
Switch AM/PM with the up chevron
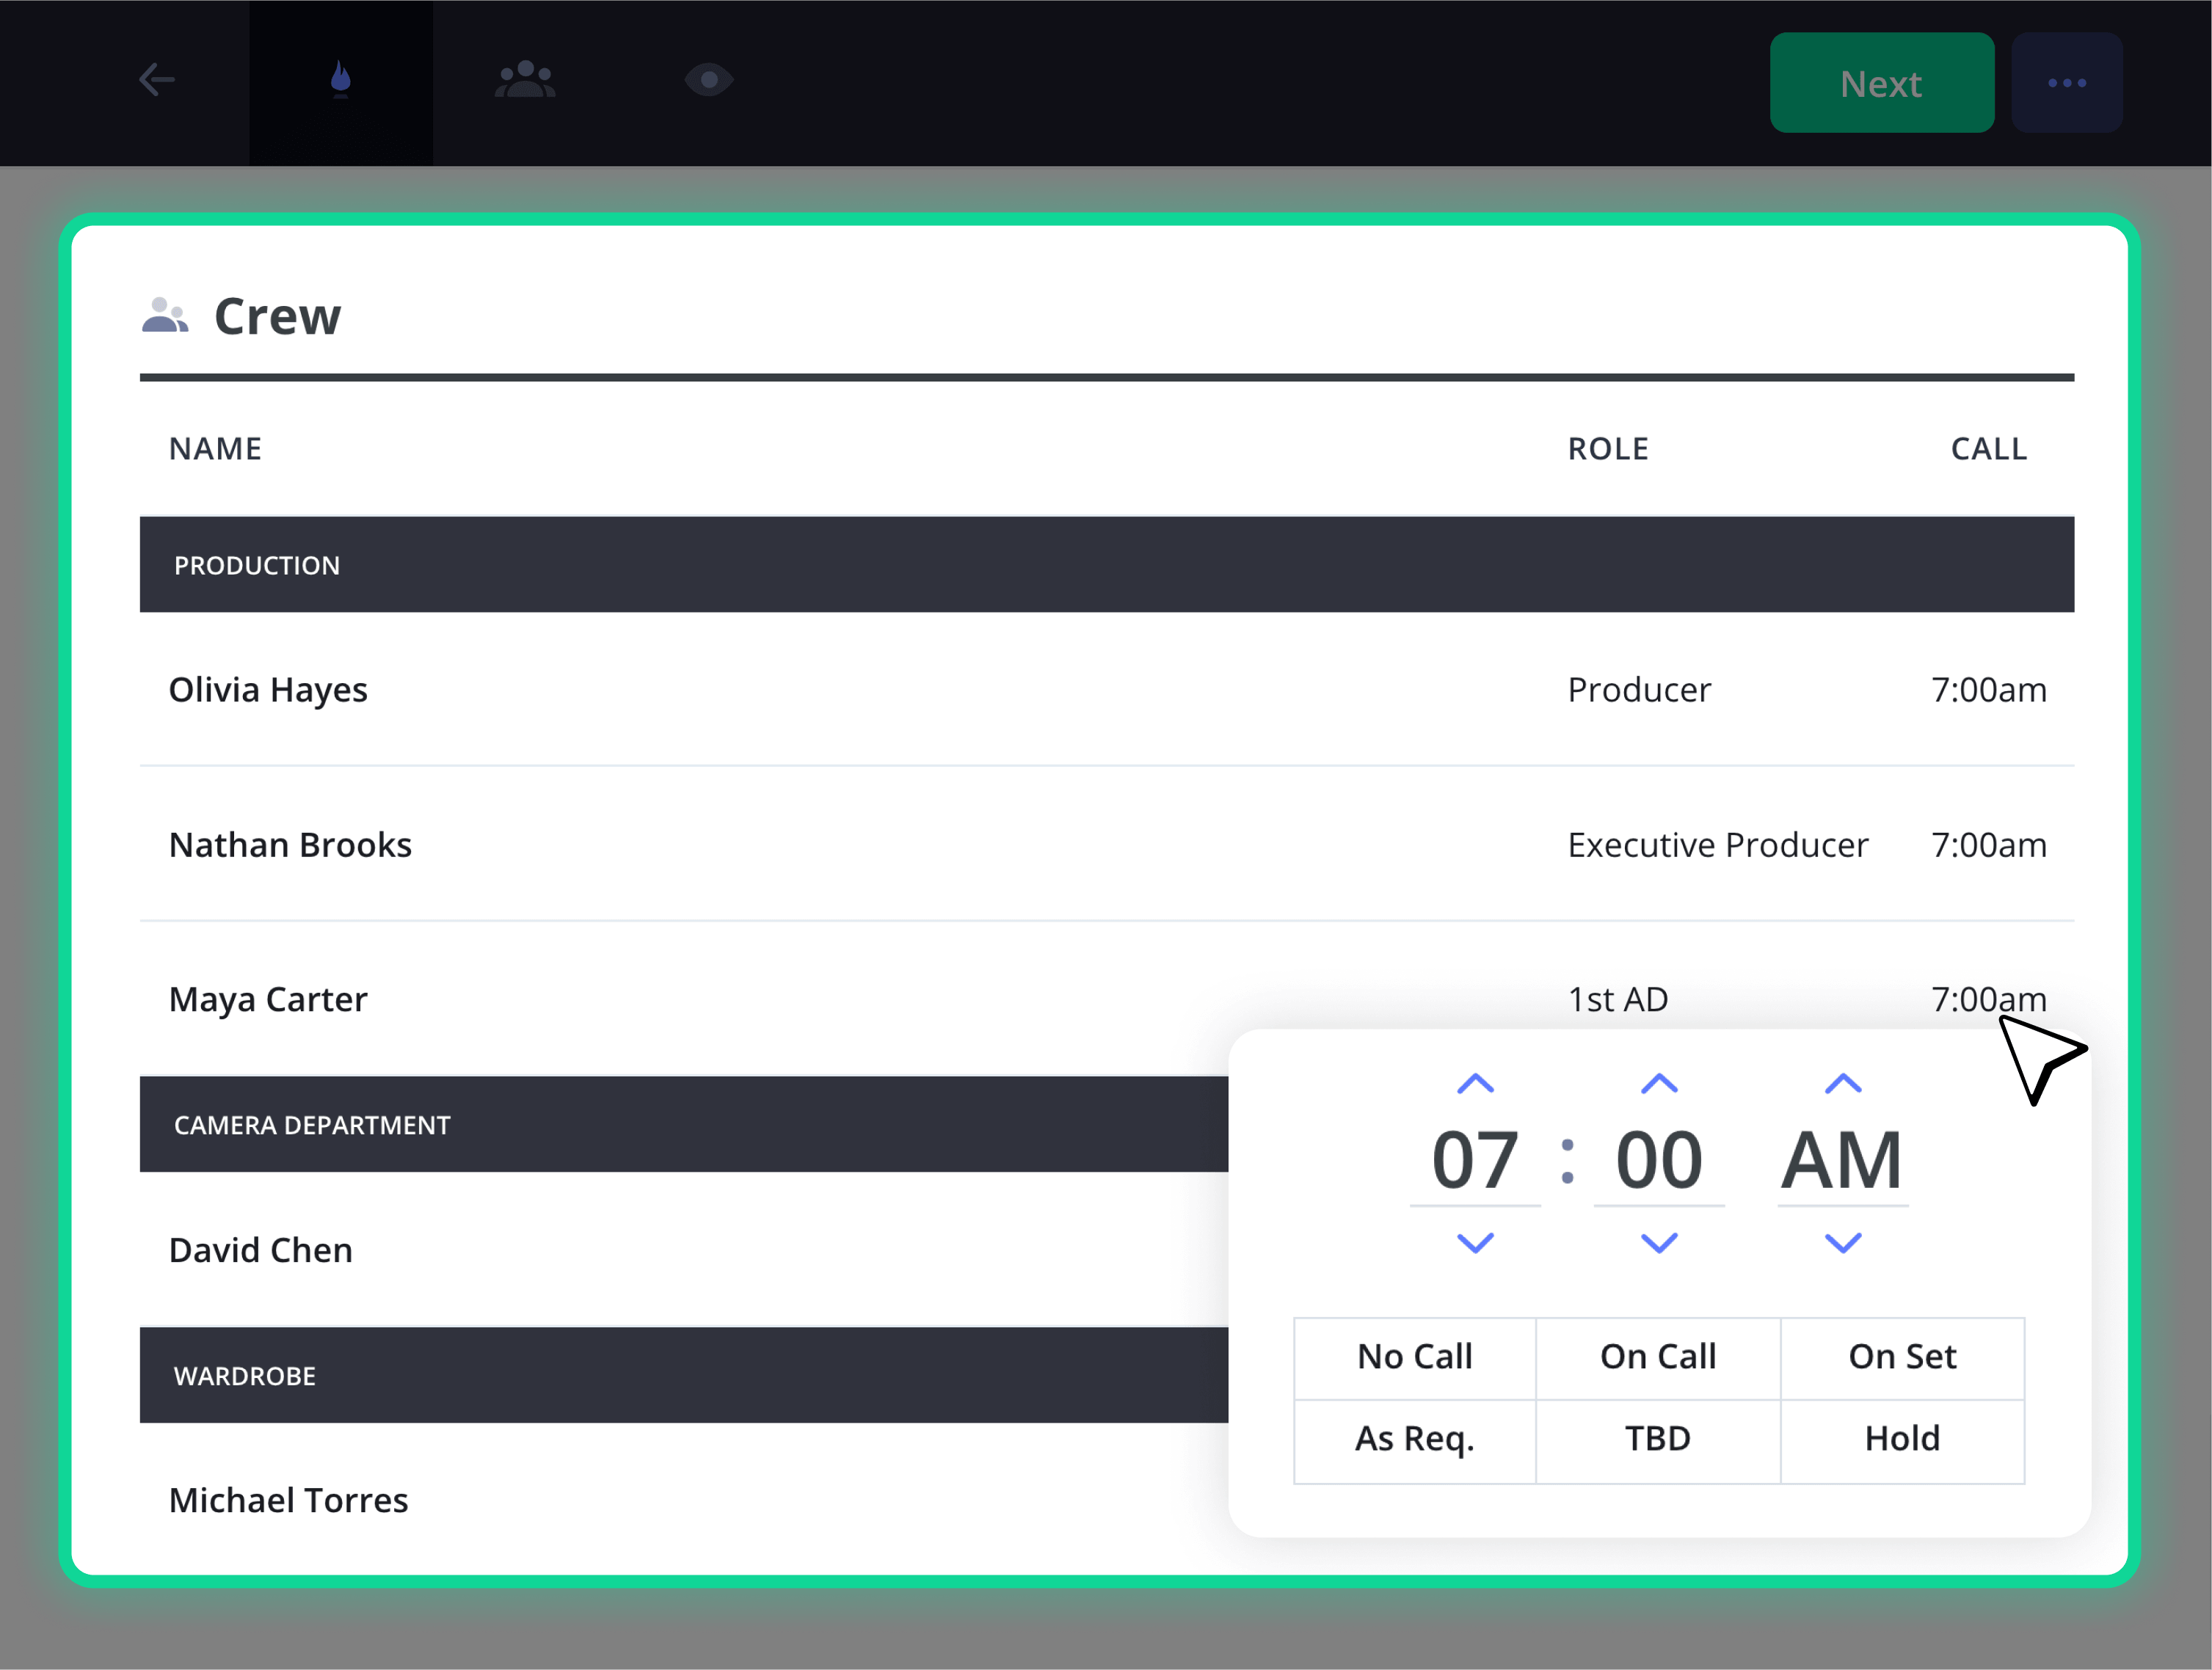click(x=1843, y=1083)
